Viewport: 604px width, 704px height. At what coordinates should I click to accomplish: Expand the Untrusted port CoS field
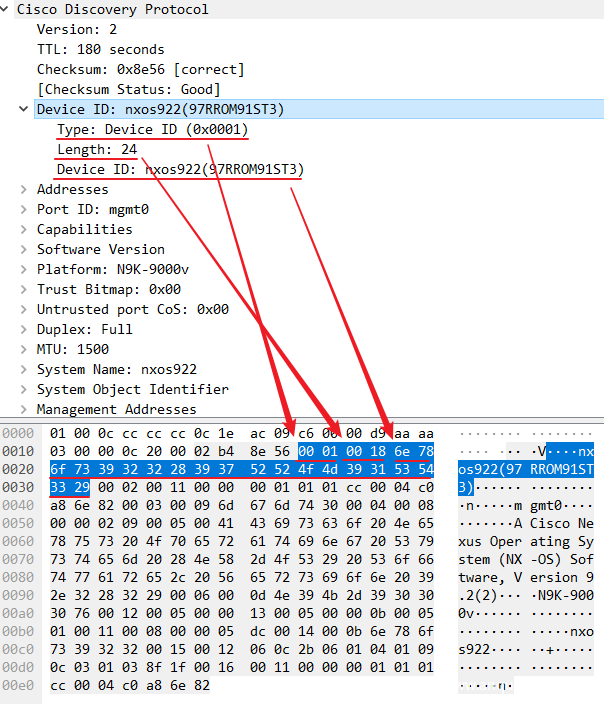[24, 309]
